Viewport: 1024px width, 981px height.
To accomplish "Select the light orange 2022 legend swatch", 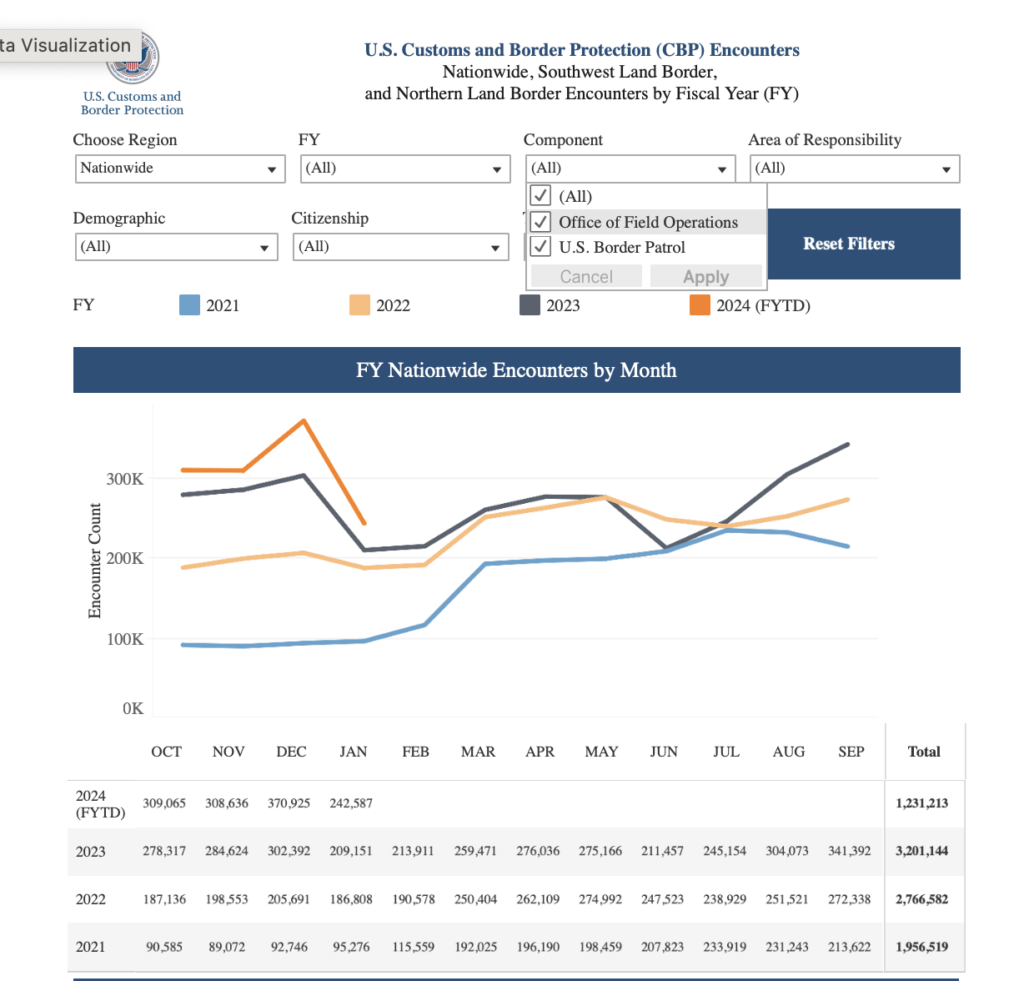I will point(359,305).
